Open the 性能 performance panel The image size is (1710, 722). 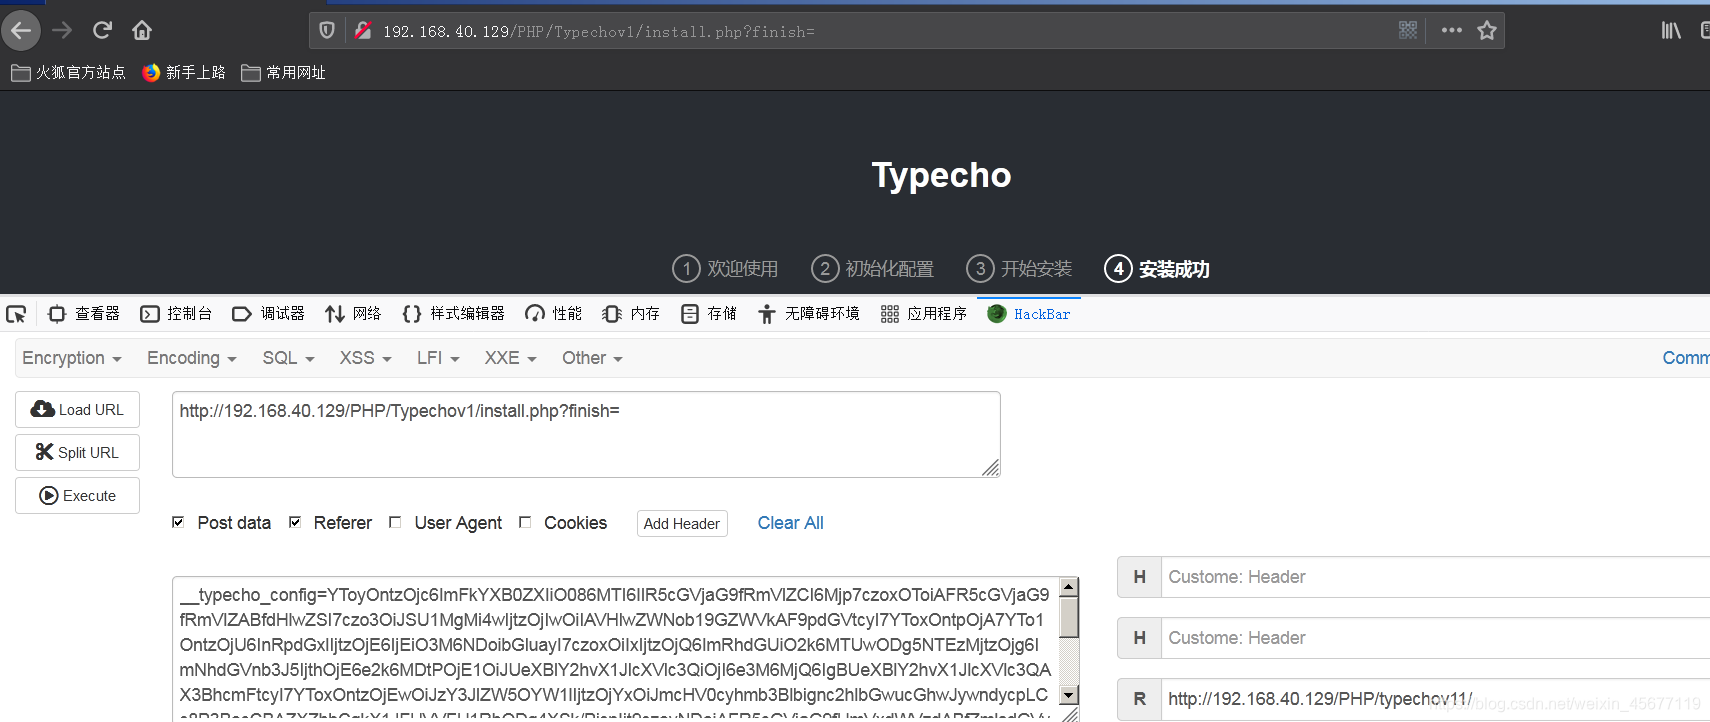553,314
